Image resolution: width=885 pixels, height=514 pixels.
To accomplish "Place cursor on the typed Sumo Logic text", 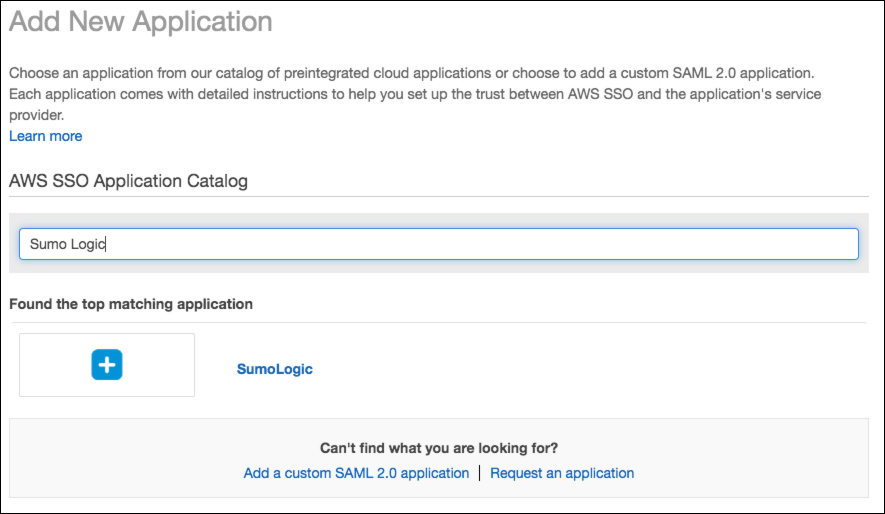I will pyautogui.click(x=68, y=244).
